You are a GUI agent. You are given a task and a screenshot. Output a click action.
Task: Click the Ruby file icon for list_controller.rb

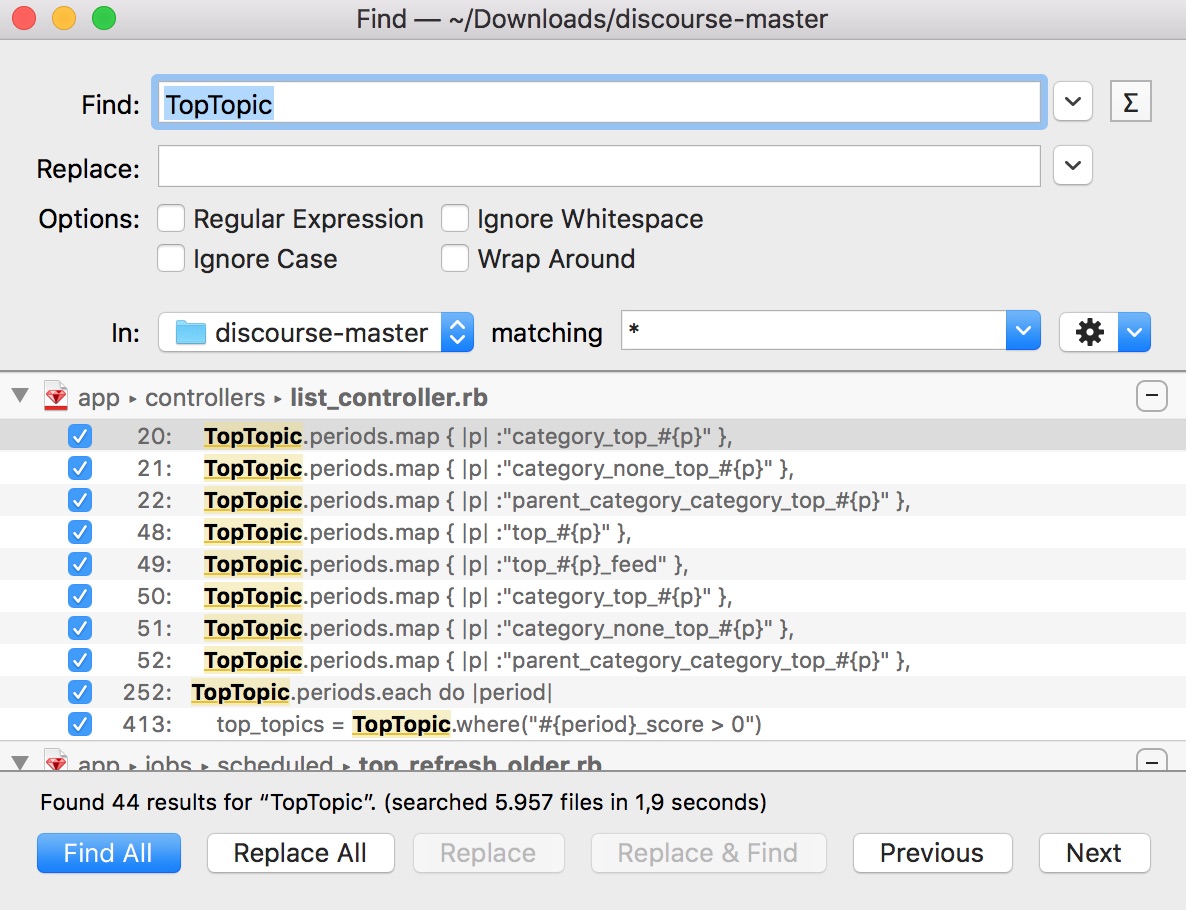(x=55, y=397)
